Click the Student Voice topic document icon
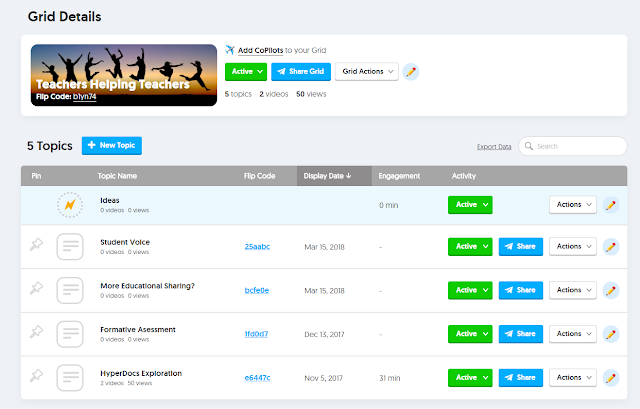 [70, 247]
